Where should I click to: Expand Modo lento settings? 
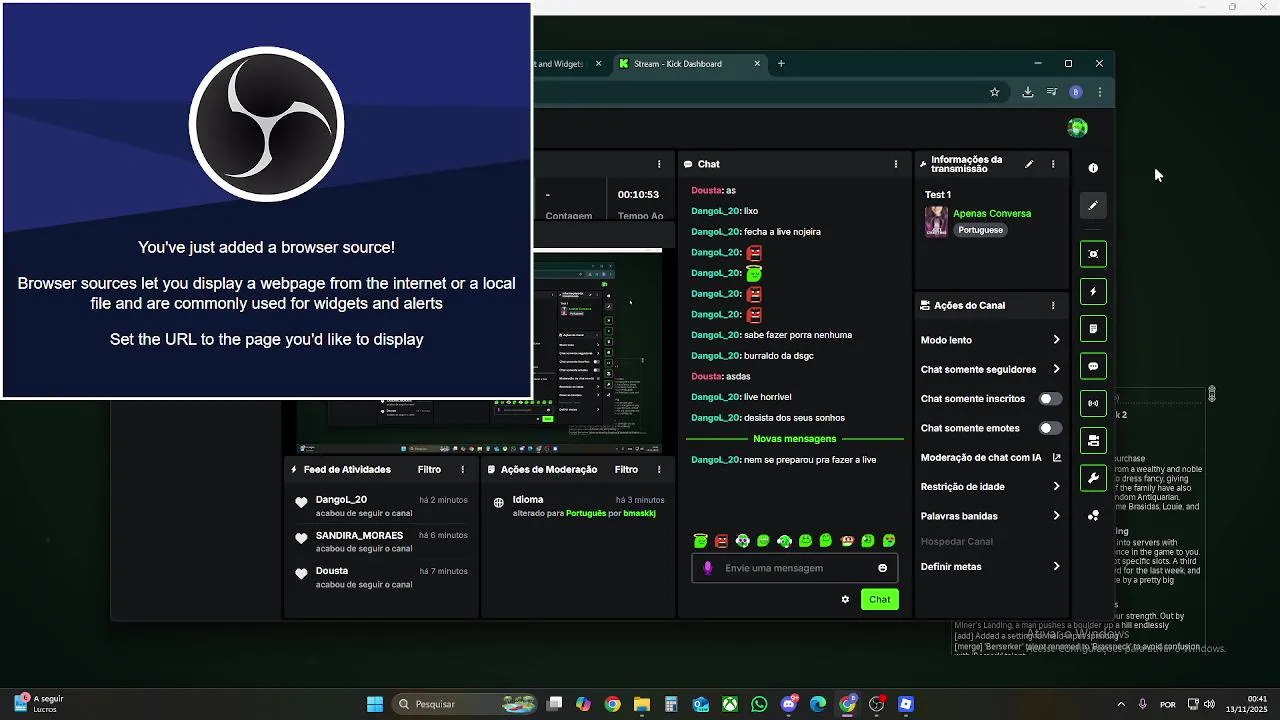990,340
